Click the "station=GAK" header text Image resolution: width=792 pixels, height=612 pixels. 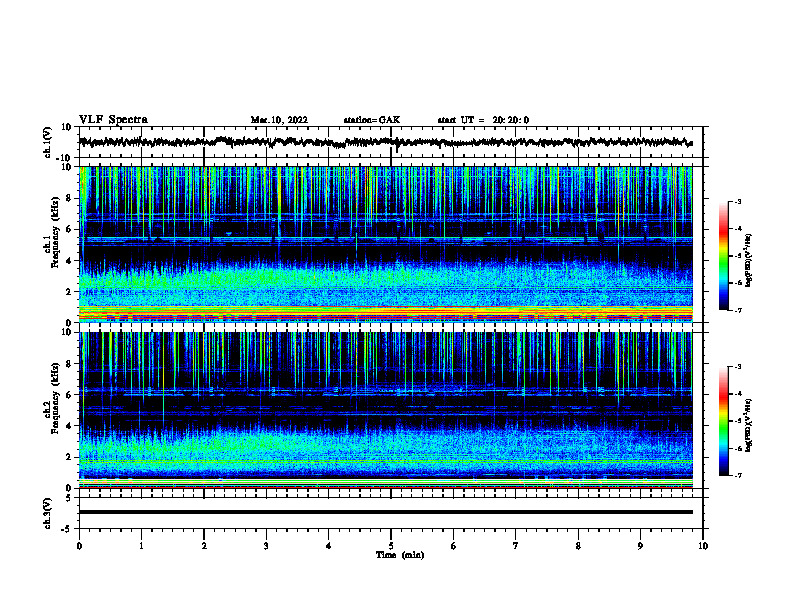click(x=372, y=120)
